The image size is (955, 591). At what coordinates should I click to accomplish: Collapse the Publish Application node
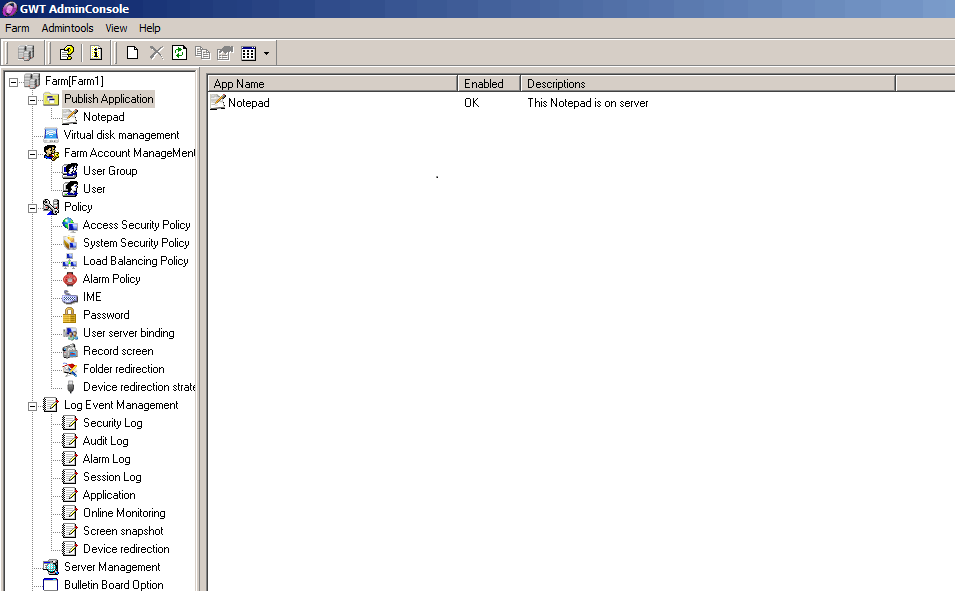(33, 99)
